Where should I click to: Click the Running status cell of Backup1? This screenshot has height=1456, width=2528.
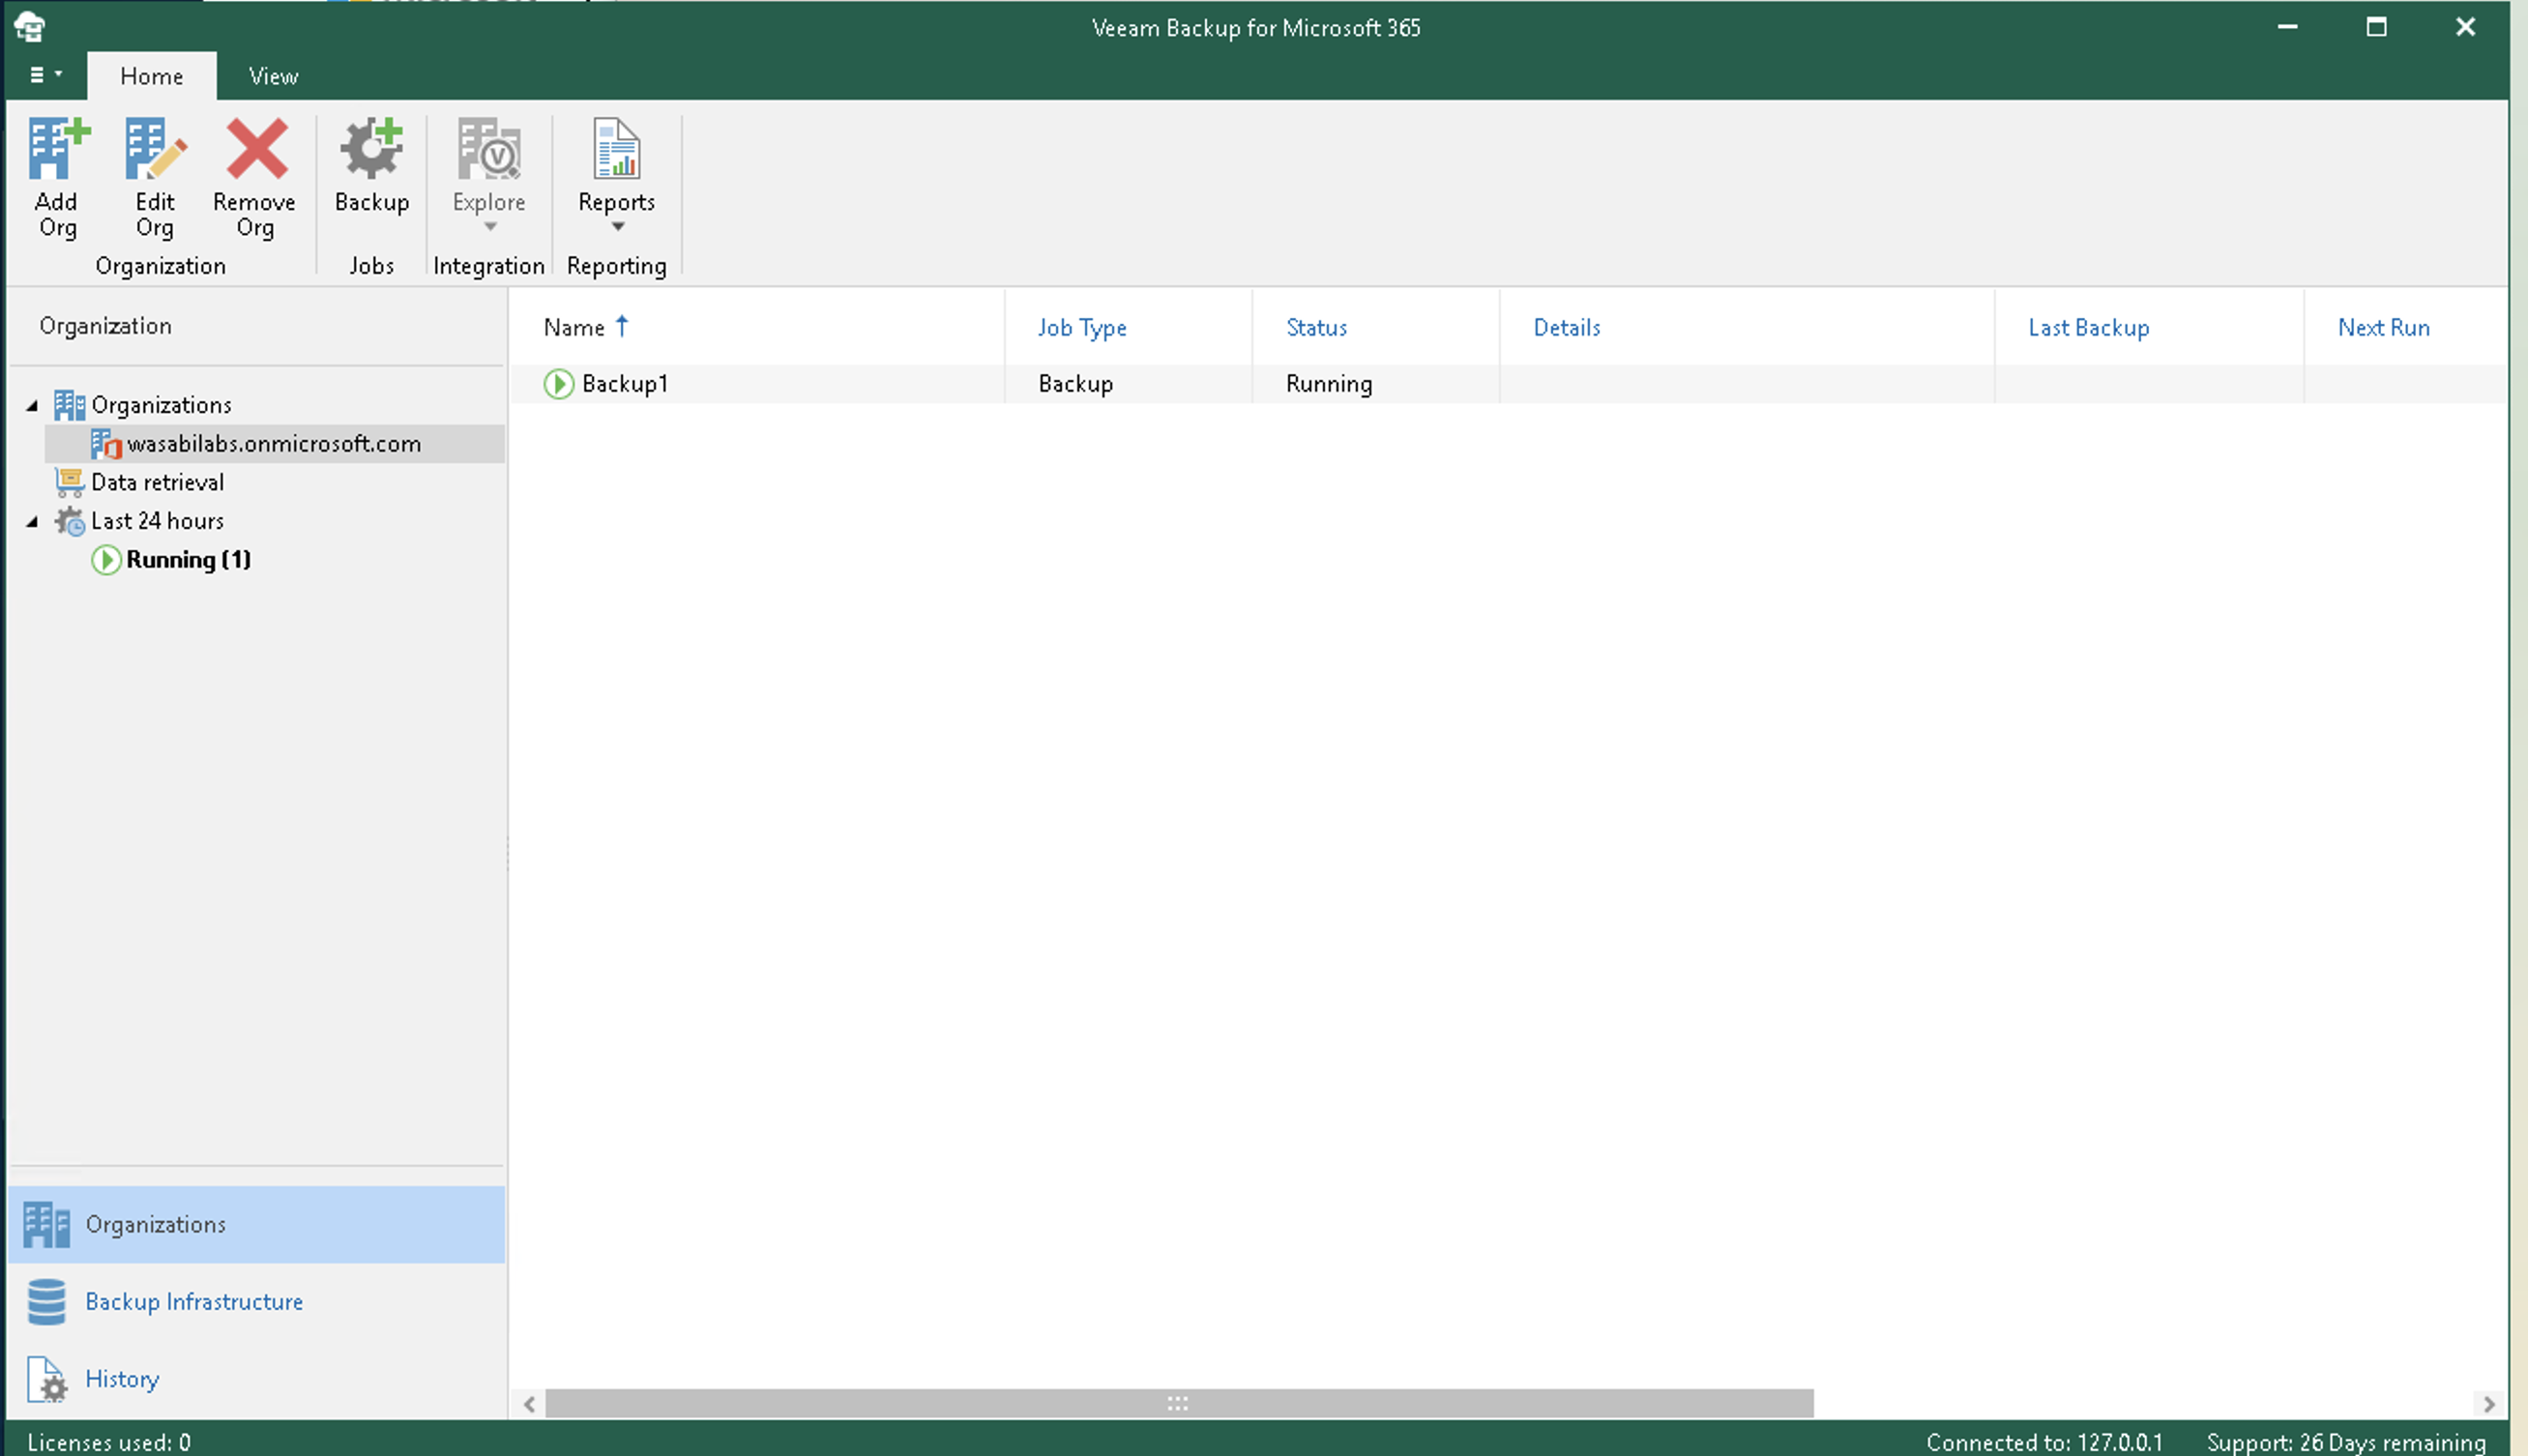1329,384
